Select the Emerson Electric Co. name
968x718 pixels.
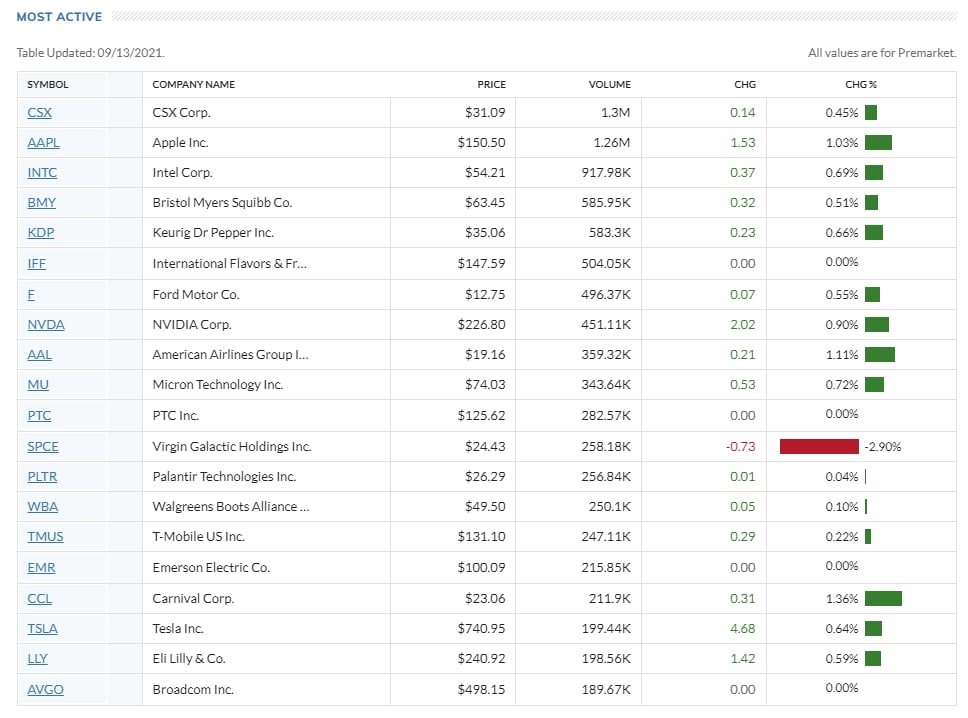(211, 567)
